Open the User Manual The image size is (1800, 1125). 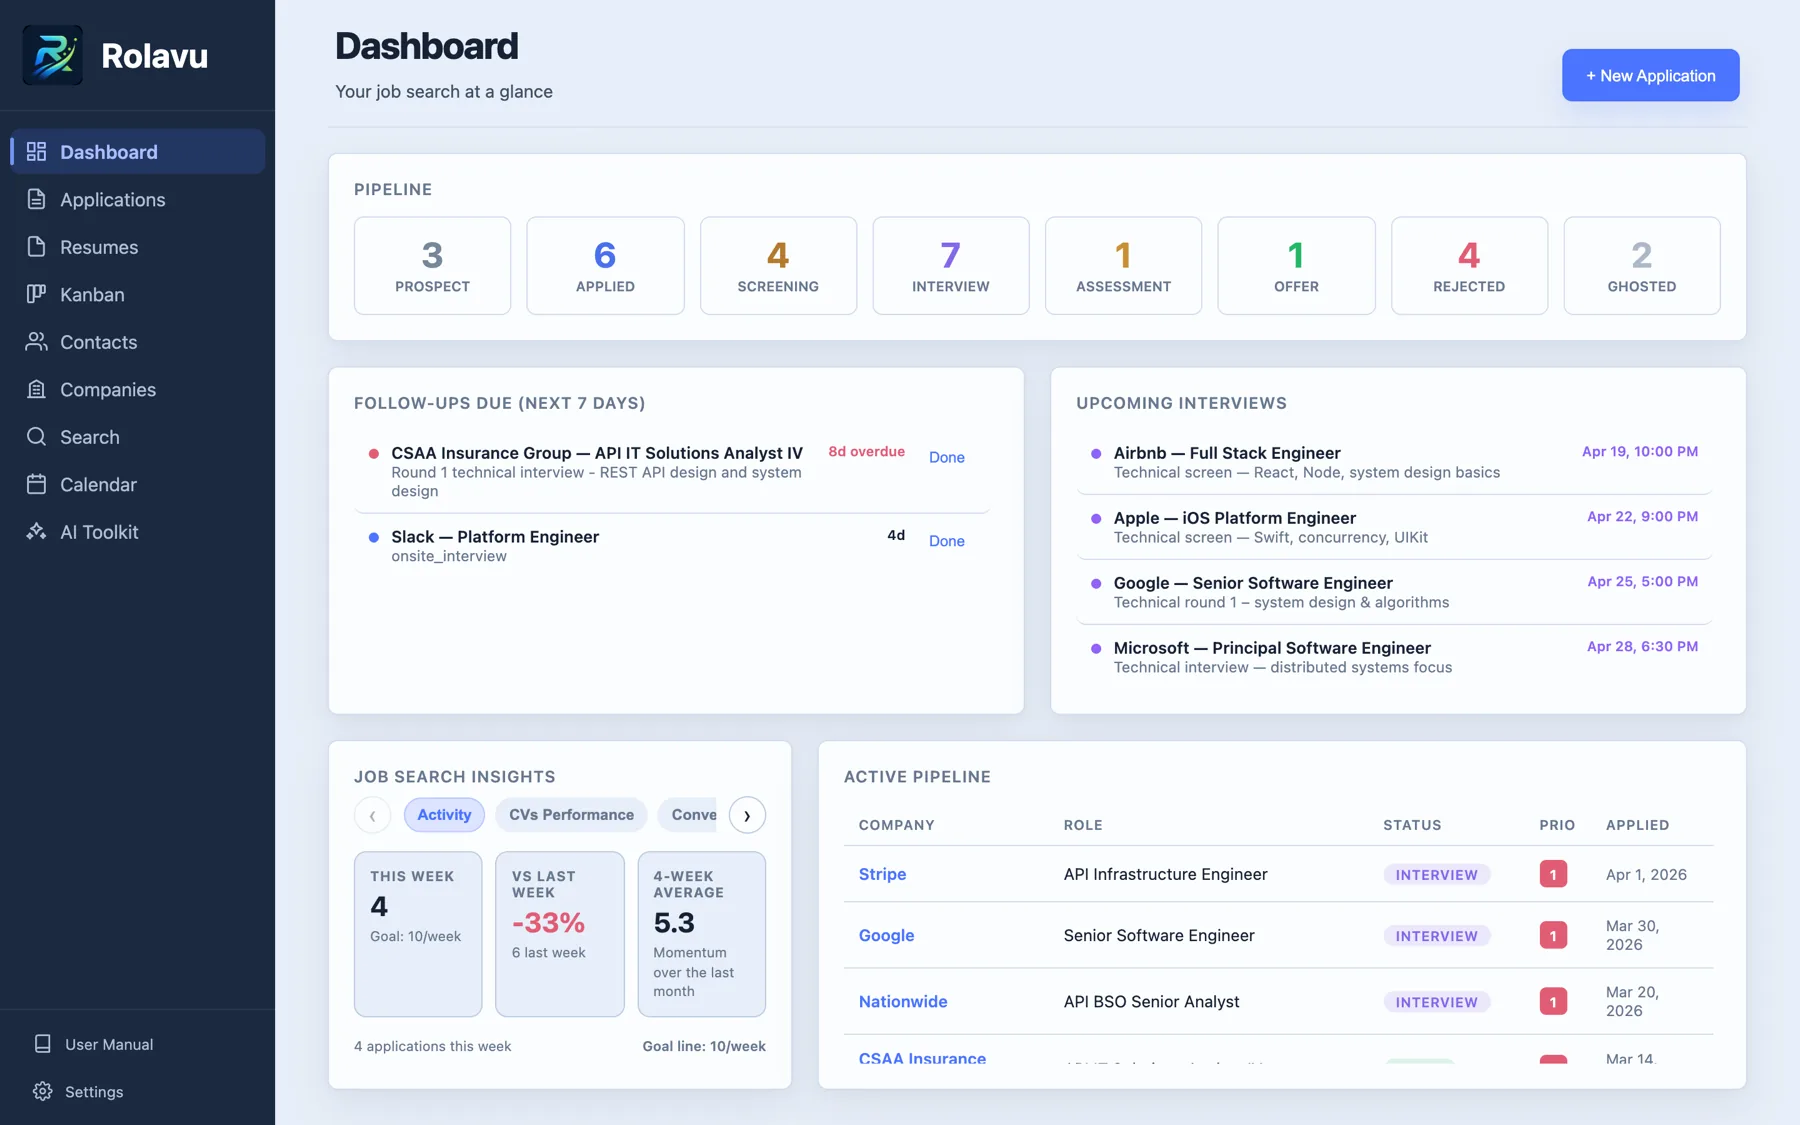click(x=108, y=1043)
